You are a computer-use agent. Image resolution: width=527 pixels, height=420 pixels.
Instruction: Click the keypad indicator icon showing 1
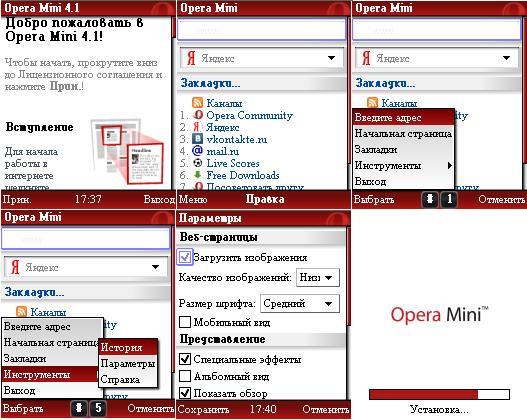pyautogui.click(x=449, y=200)
